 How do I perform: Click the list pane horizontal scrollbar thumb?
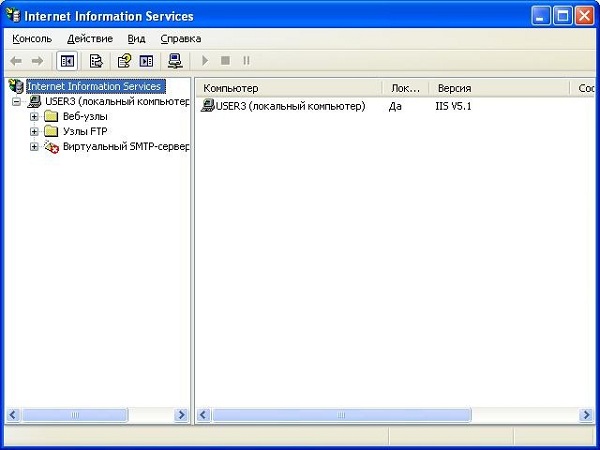342,415
